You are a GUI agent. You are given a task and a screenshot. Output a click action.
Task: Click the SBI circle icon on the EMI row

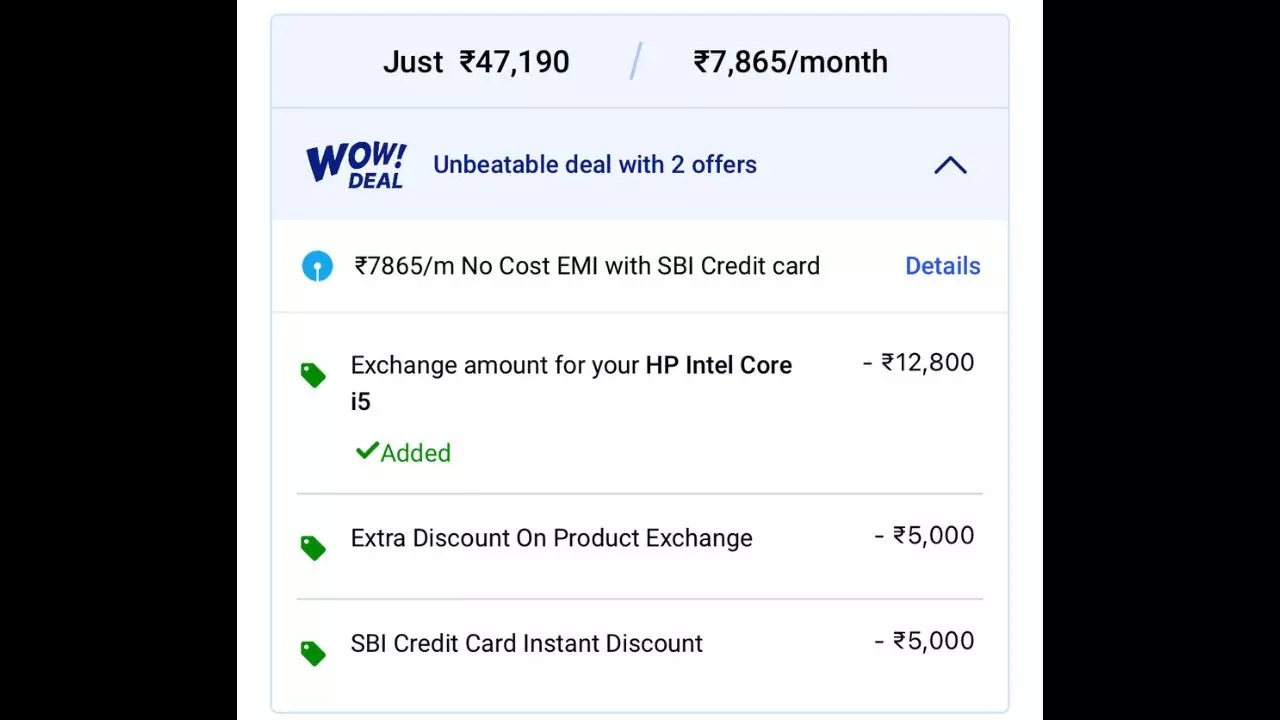317,266
